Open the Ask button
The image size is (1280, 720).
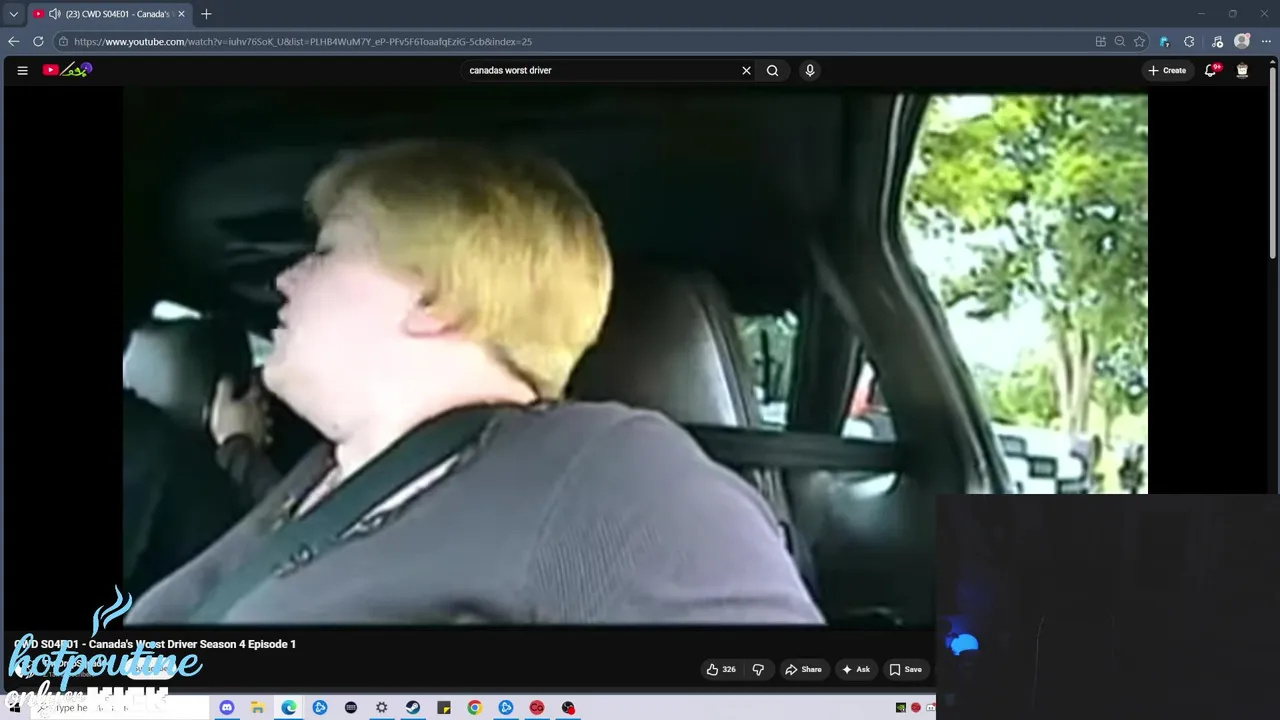pyautogui.click(x=856, y=669)
